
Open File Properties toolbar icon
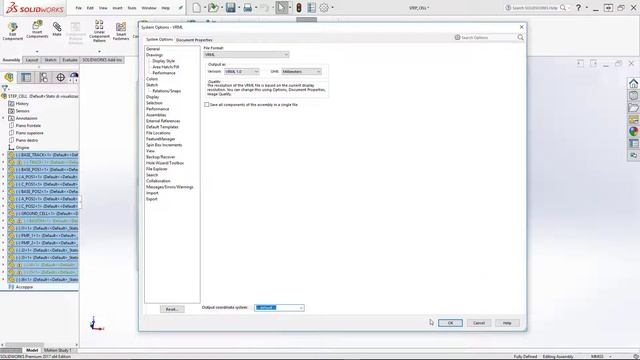pos(311,8)
